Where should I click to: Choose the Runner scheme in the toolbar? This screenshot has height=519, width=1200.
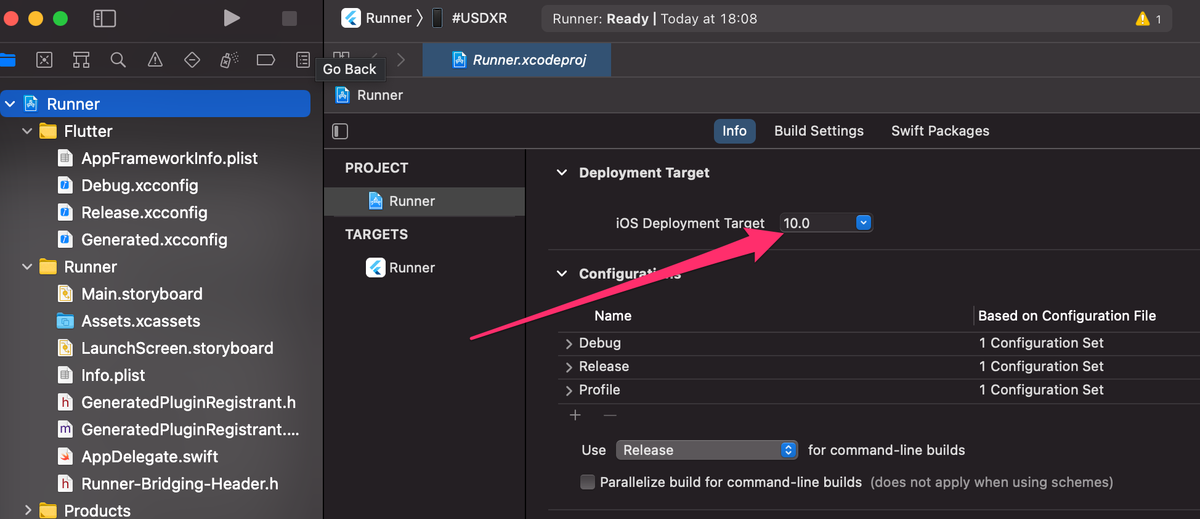376,18
